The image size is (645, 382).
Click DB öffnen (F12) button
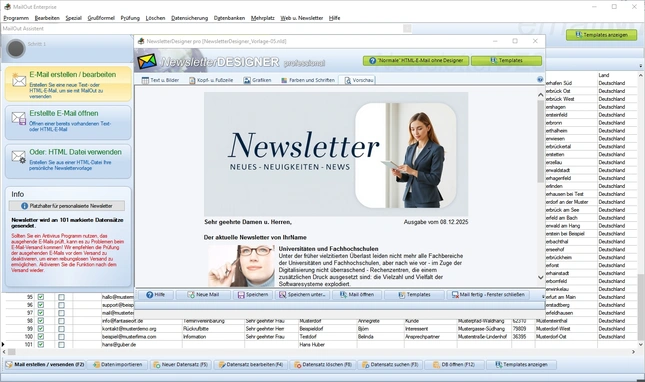click(454, 365)
